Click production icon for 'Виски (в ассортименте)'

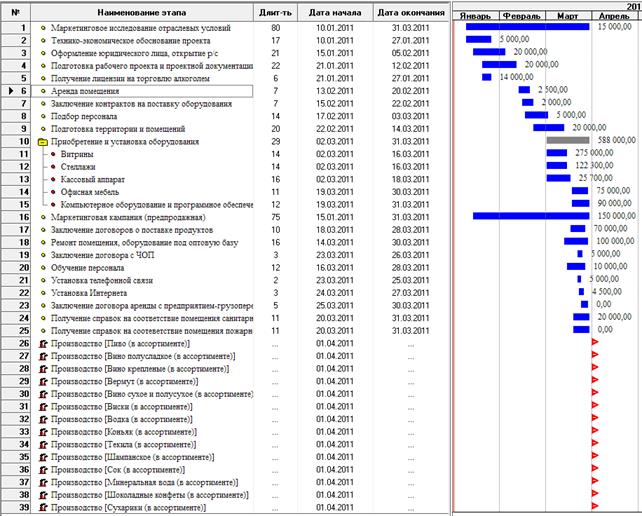[43, 406]
